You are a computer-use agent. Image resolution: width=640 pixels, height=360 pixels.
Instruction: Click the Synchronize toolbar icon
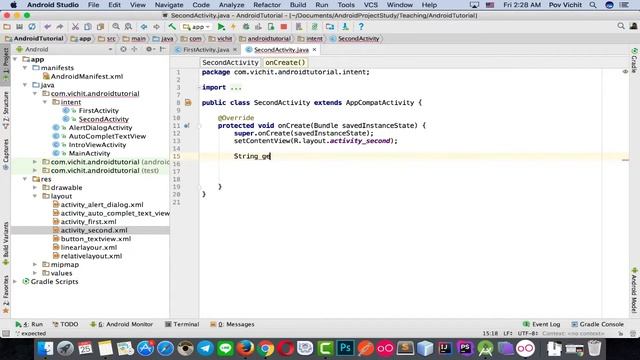pos(32,27)
